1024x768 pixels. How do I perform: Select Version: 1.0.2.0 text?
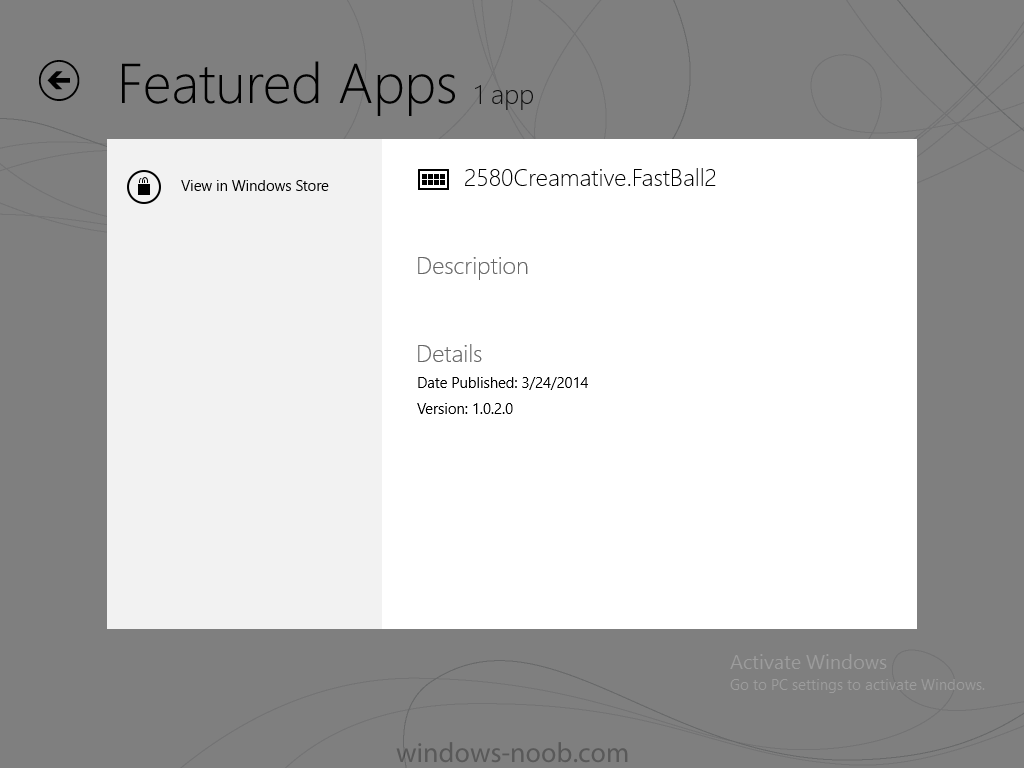tap(465, 409)
